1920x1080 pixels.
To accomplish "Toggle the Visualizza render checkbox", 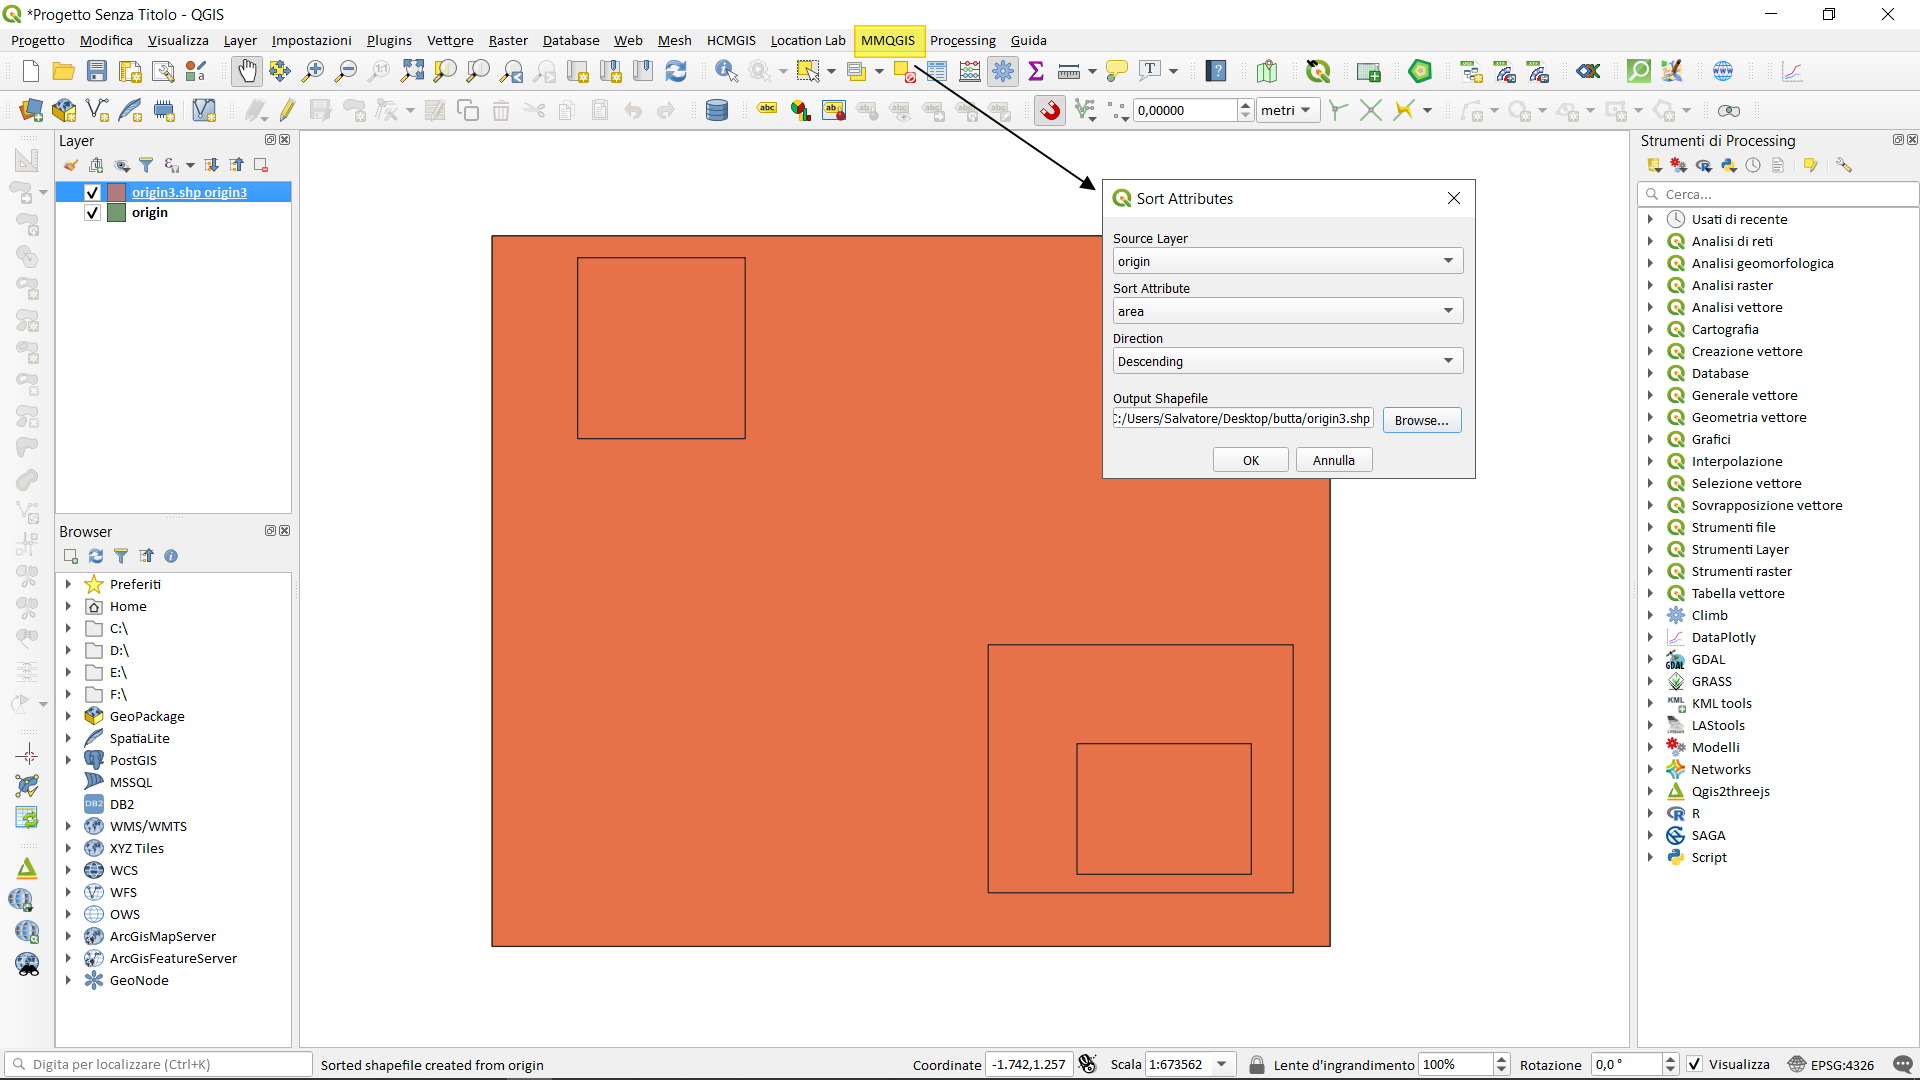I will click(1695, 1065).
